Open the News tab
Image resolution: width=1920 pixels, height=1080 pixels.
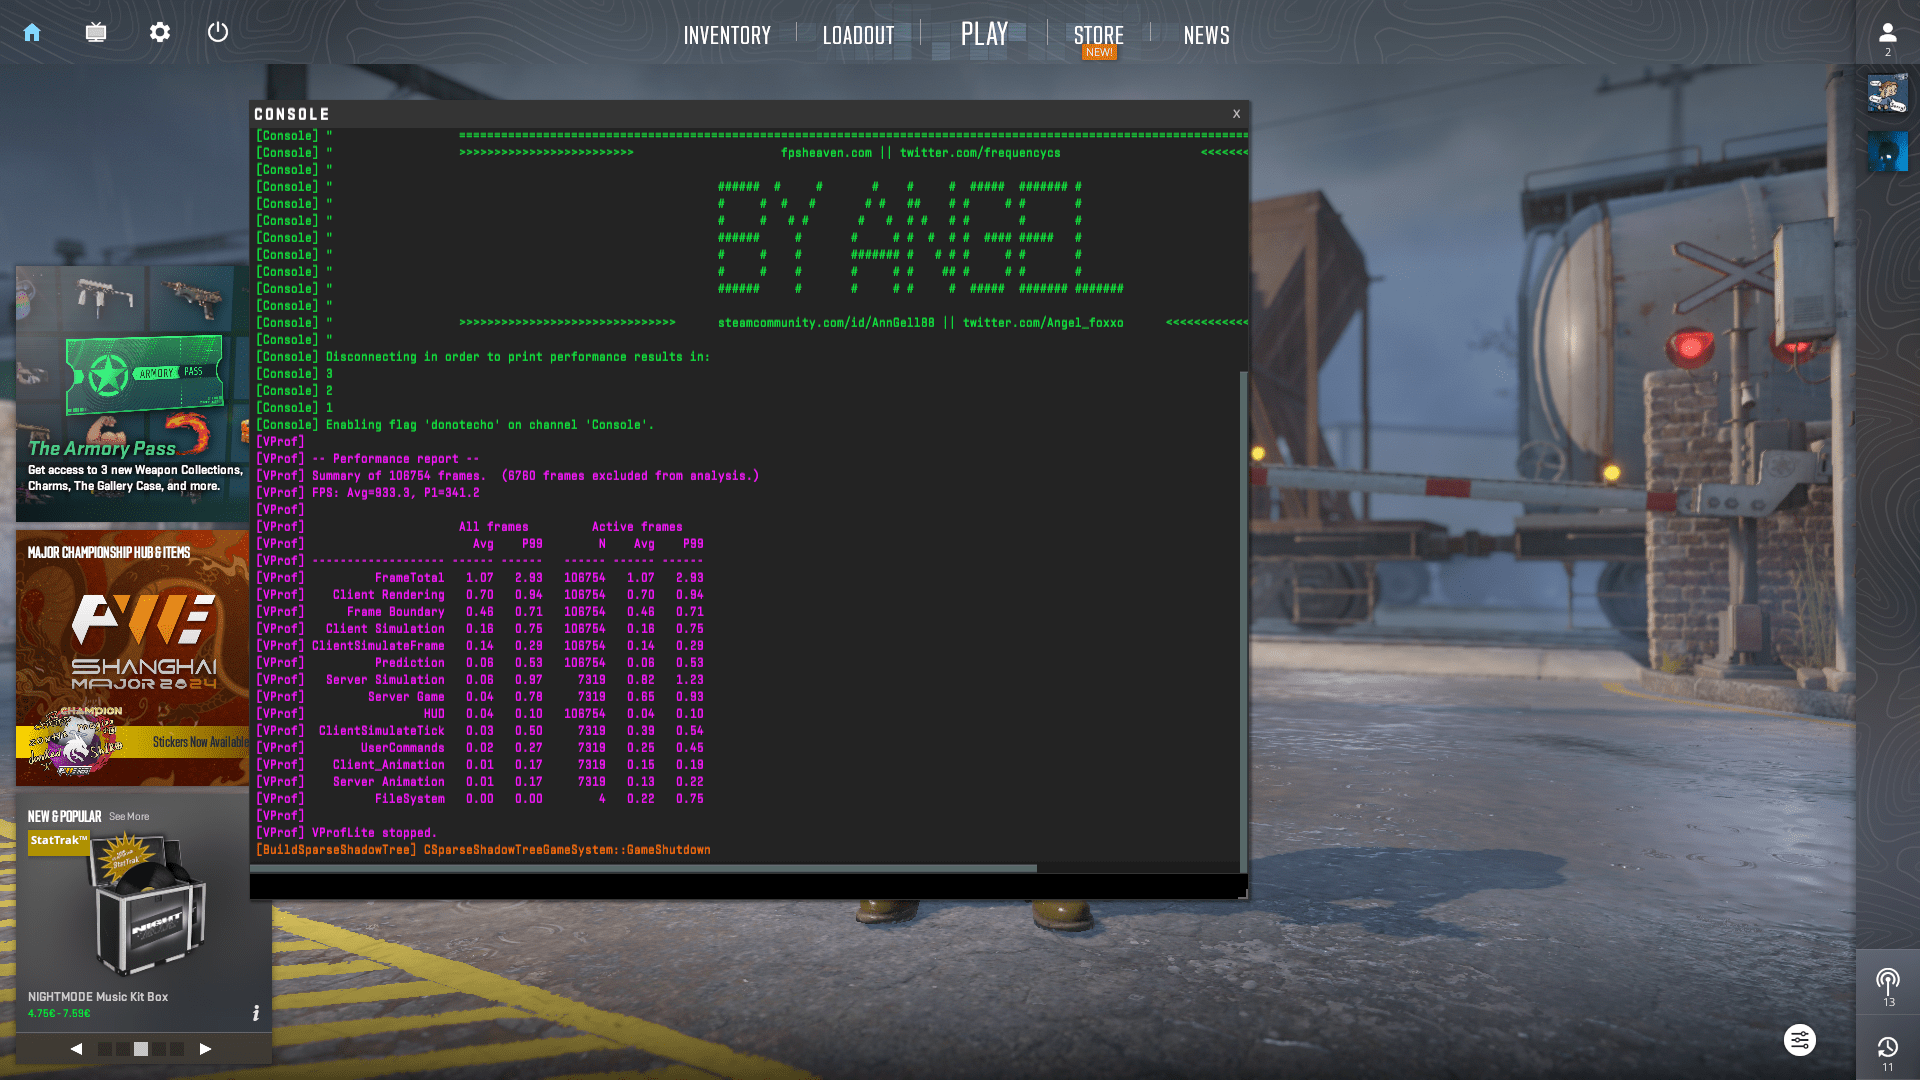point(1206,35)
